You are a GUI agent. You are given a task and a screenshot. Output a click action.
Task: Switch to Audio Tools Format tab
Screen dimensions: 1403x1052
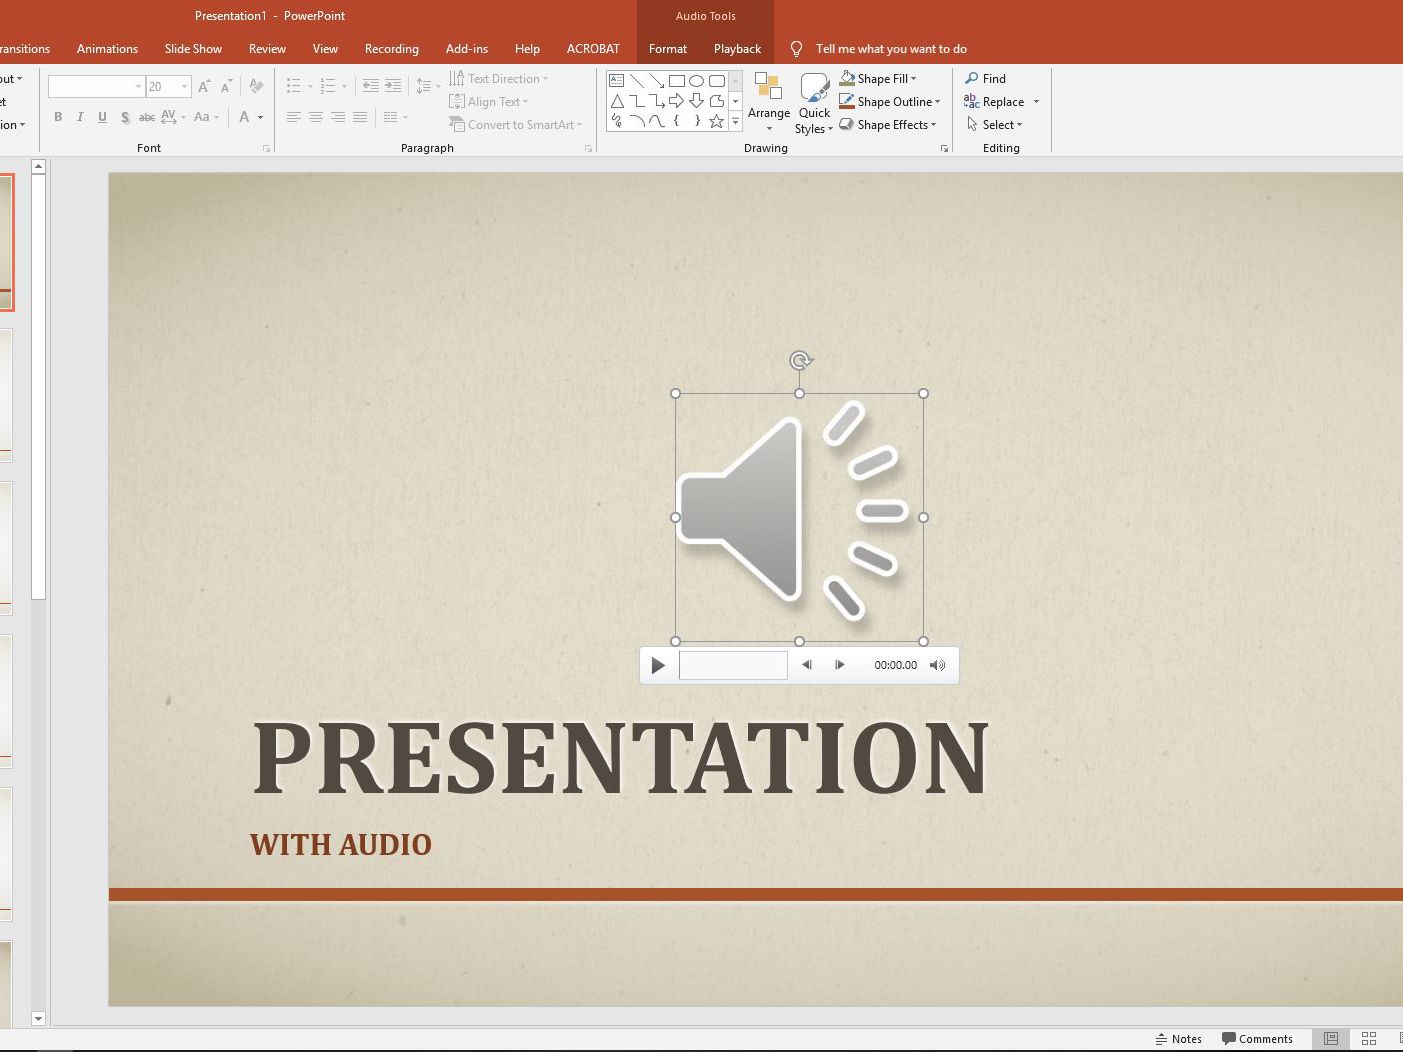(668, 48)
